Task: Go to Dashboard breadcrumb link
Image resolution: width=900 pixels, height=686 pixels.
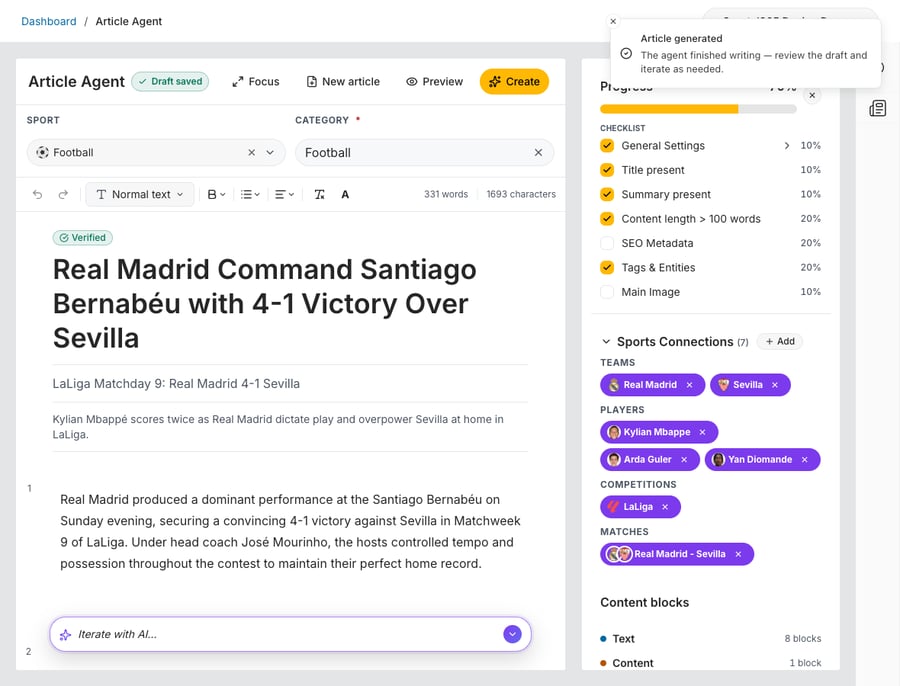Action: tap(49, 21)
